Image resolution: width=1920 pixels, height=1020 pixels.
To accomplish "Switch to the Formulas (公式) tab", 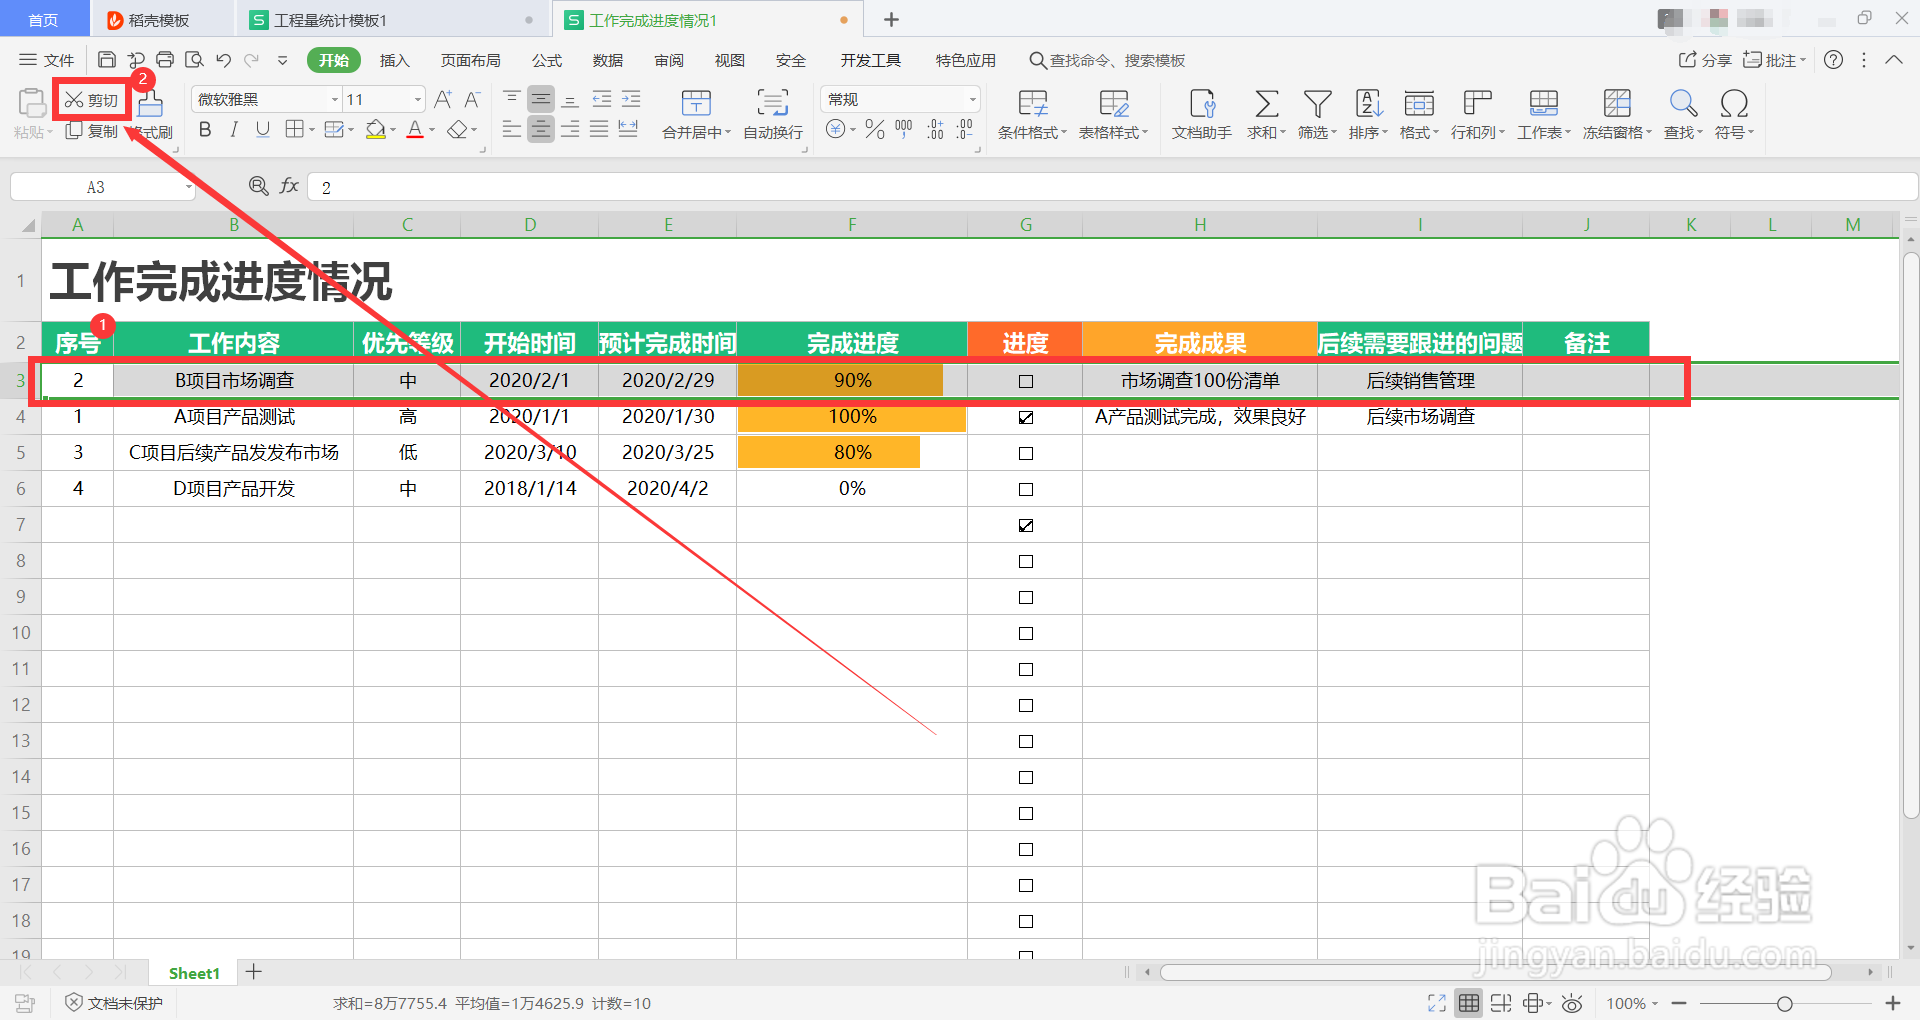I will click(546, 60).
